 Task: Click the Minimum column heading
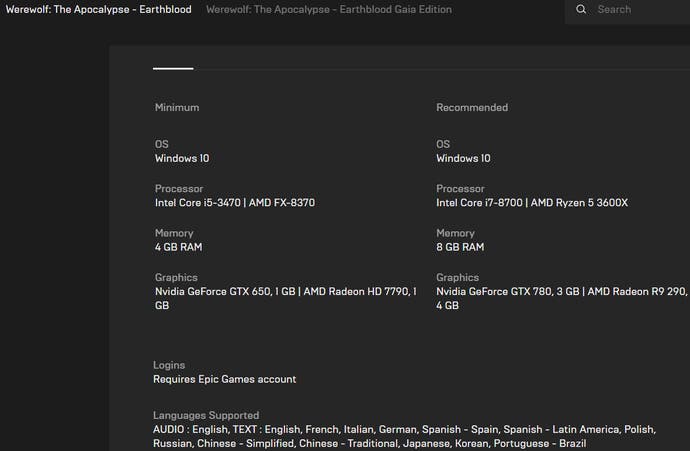tap(177, 107)
